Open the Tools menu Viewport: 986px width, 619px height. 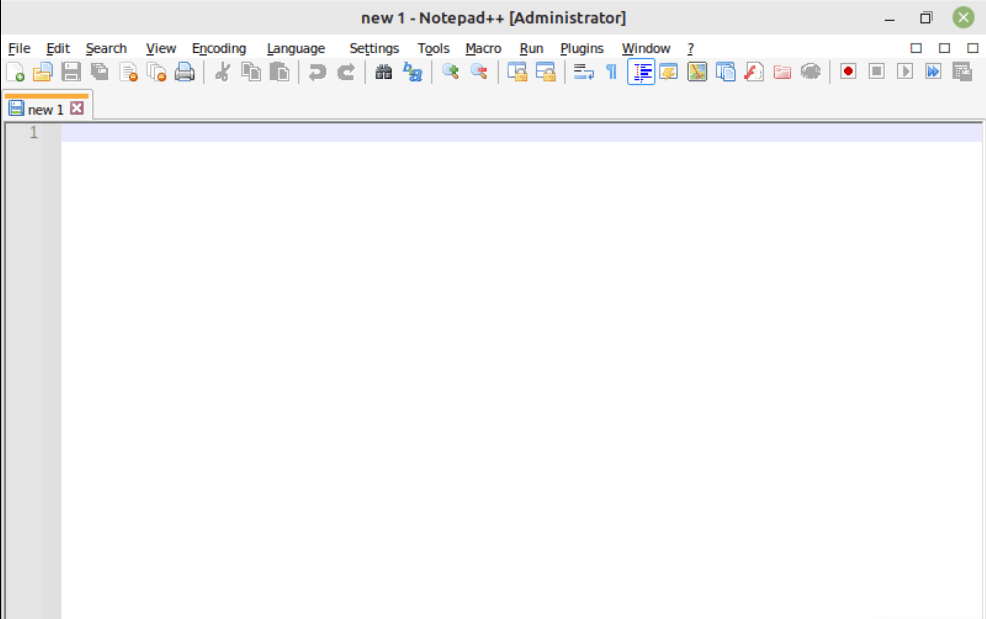[x=433, y=48]
